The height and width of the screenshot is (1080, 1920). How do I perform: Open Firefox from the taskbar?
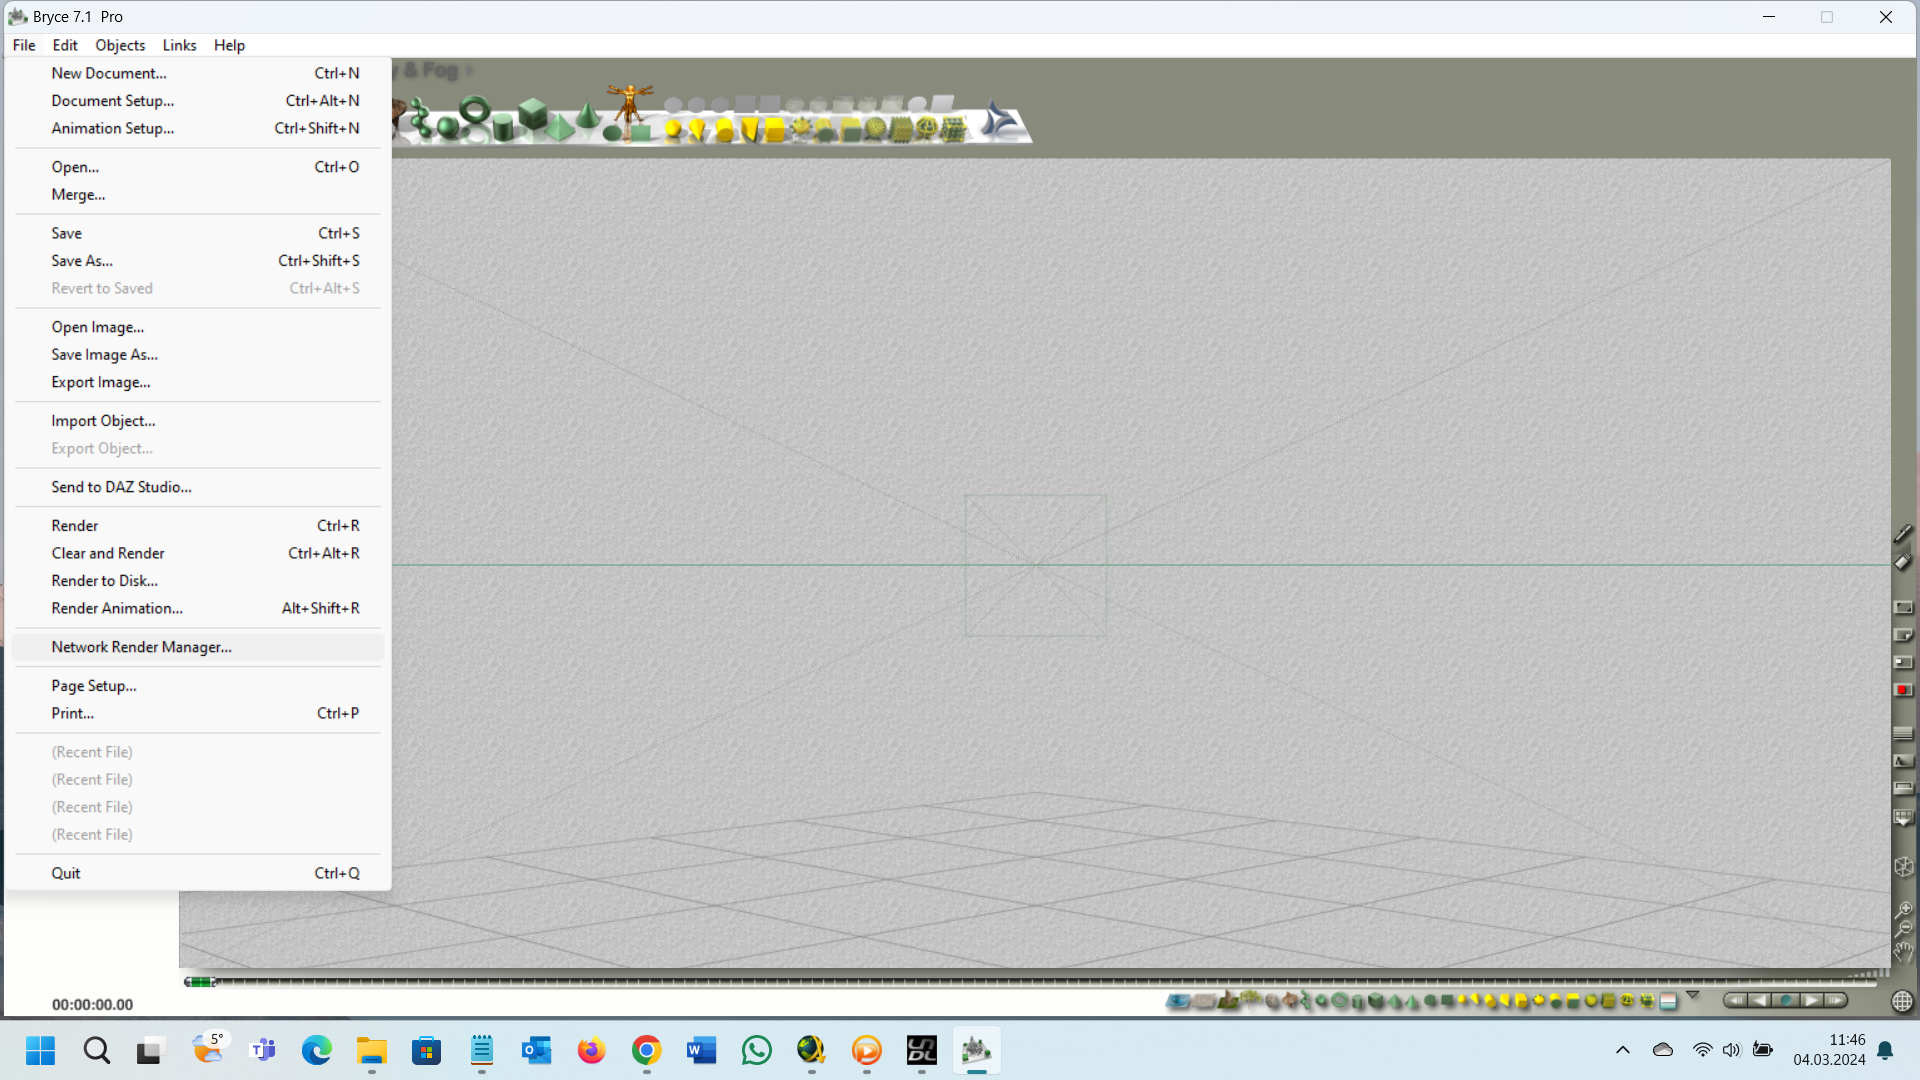click(591, 1050)
